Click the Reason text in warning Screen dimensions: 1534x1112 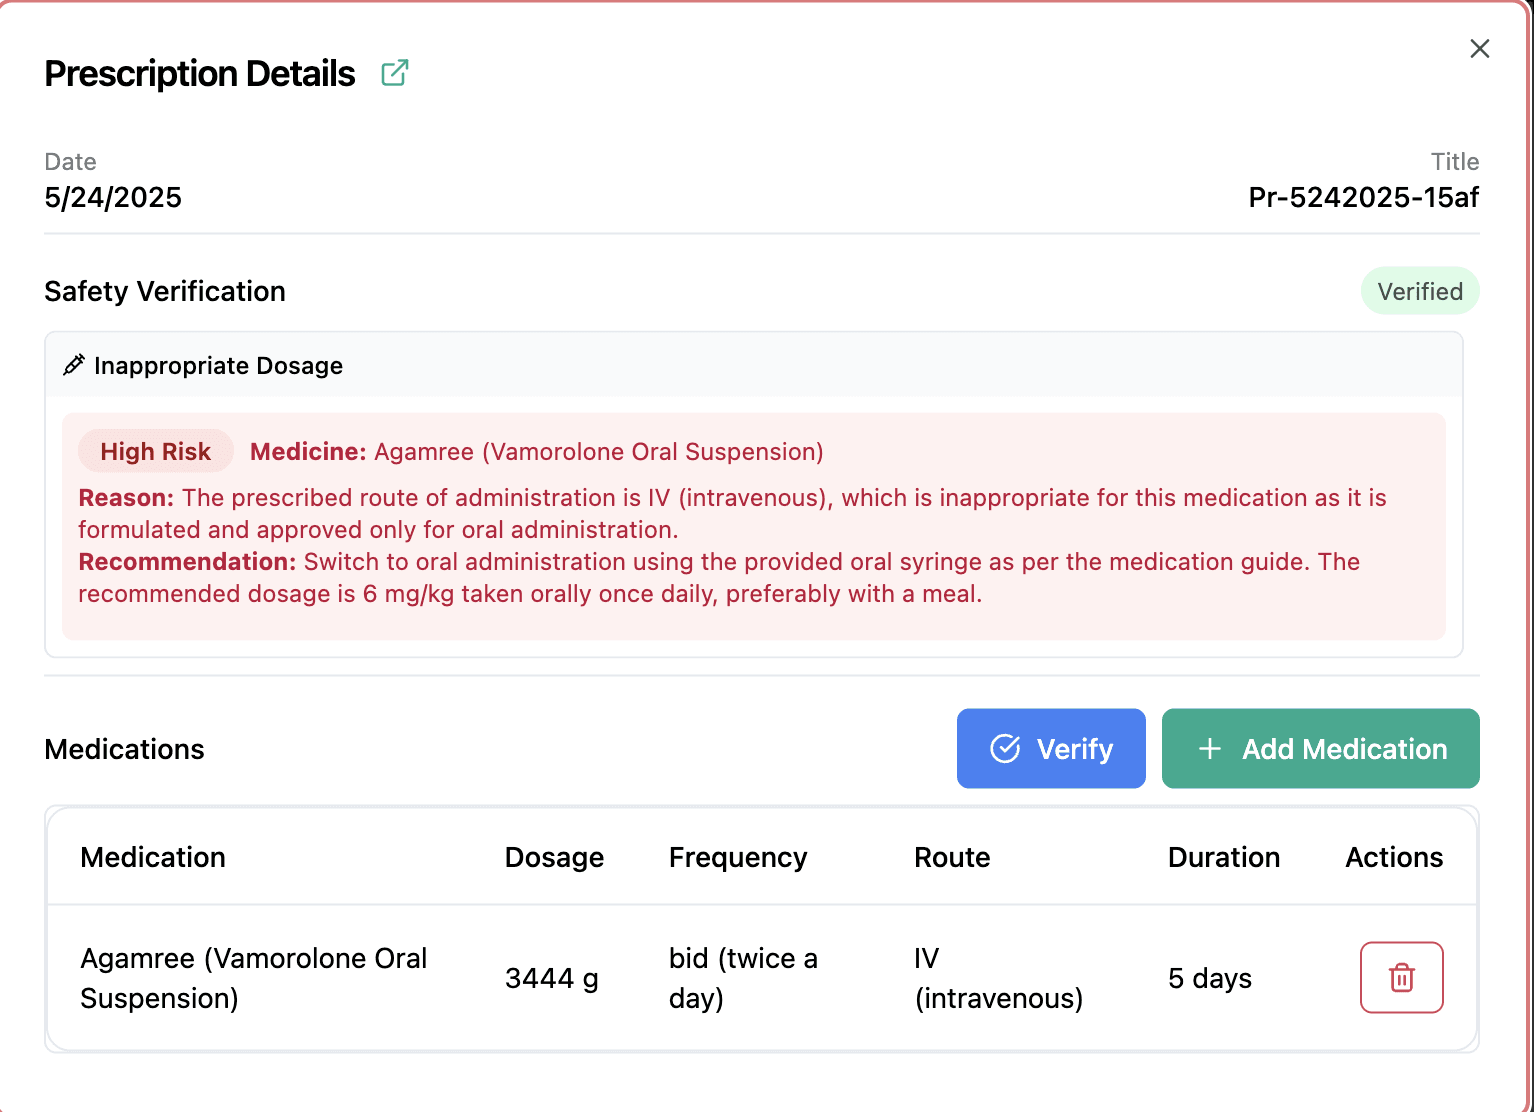click(732, 513)
